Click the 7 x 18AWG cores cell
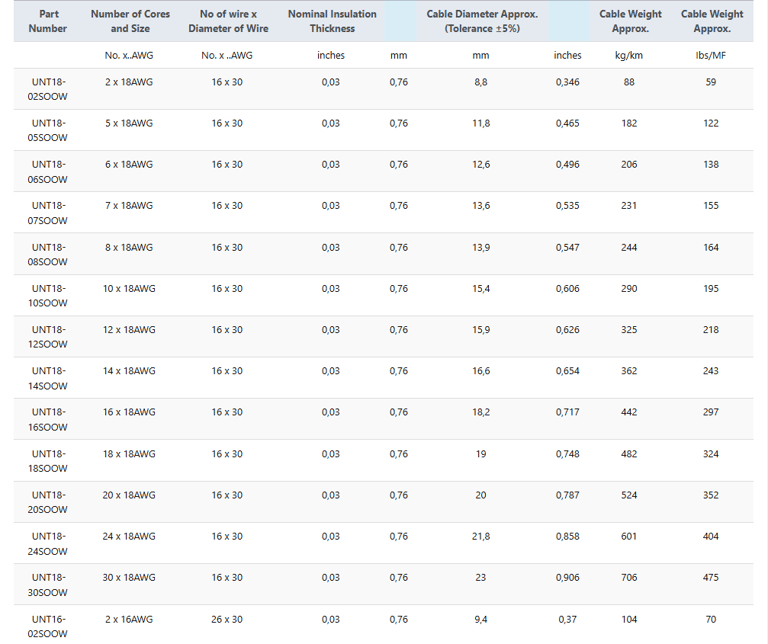768x644 pixels. 129,205
